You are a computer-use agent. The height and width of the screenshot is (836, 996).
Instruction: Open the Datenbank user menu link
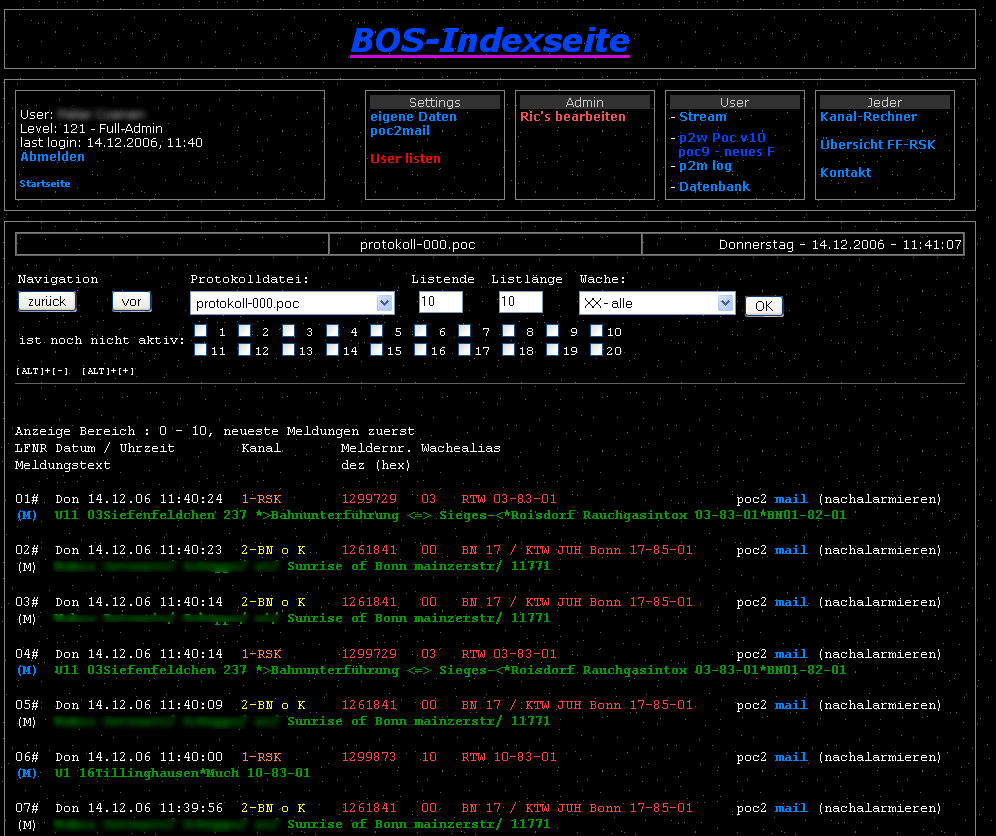pos(714,187)
